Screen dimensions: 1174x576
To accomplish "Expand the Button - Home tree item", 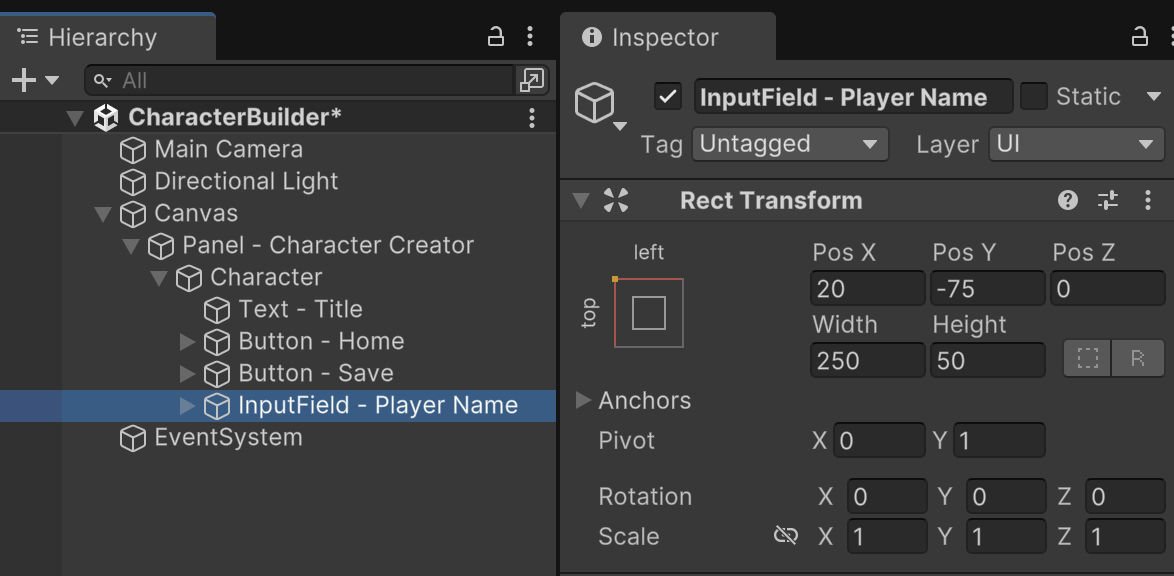I will (187, 342).
